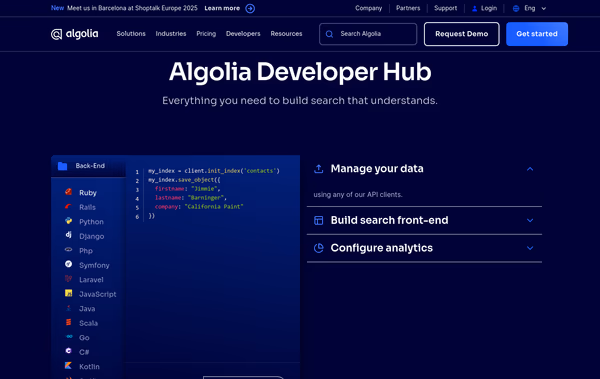
Task: Click the Build search front-end heading
Action: coord(389,221)
